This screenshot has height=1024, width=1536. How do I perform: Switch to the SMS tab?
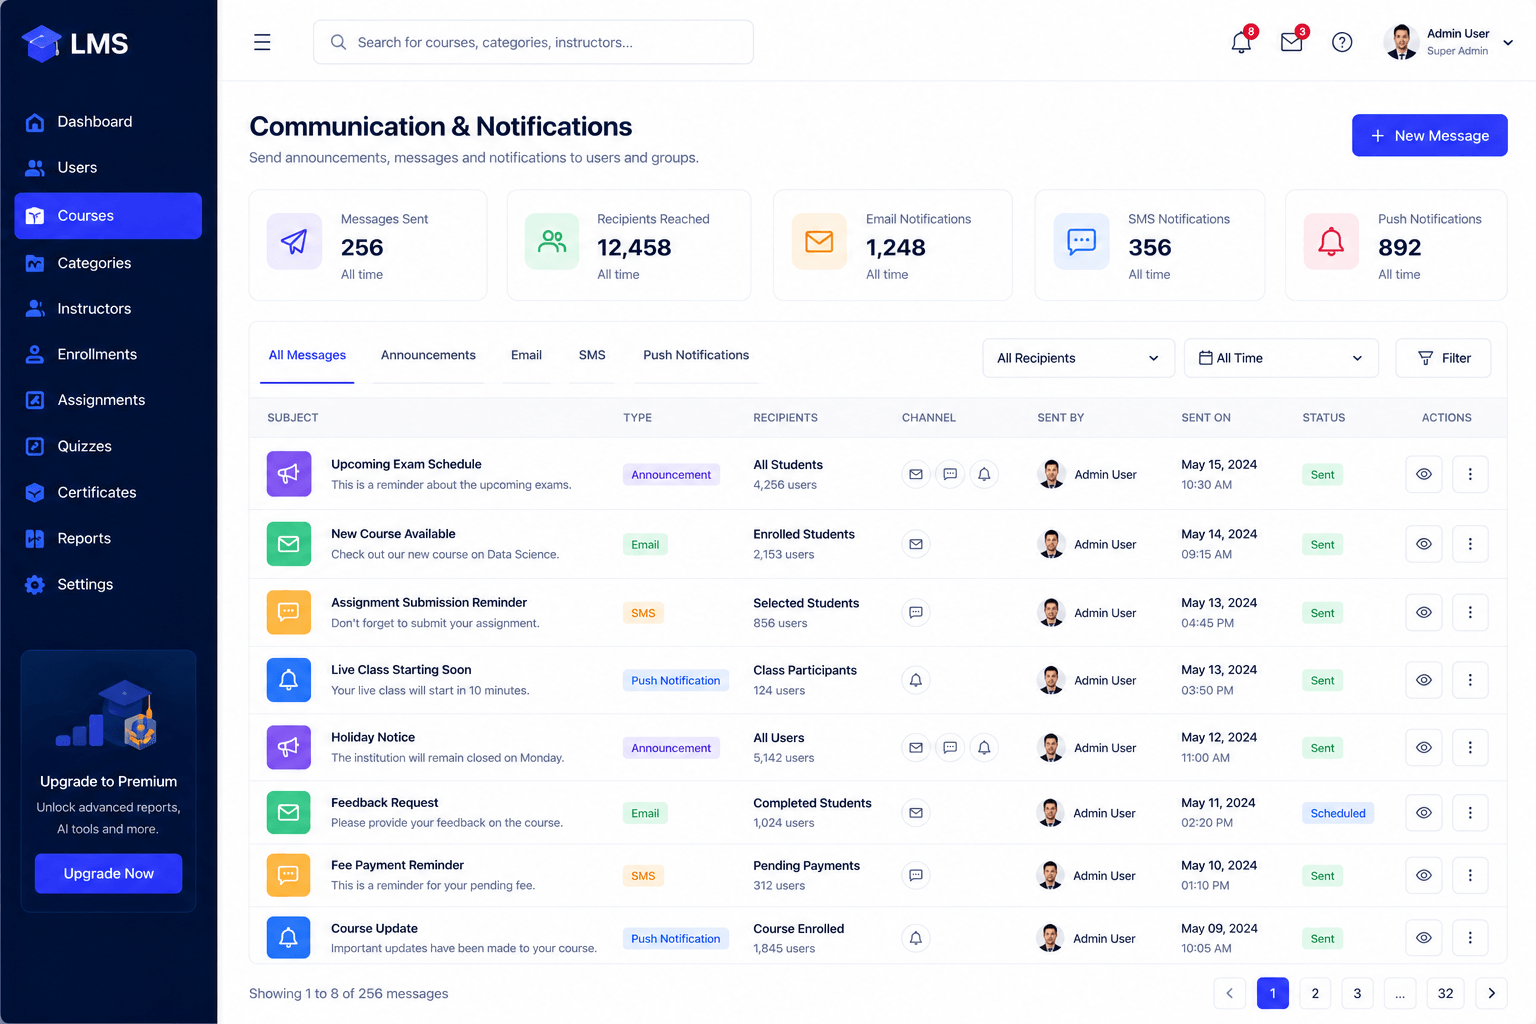592,355
